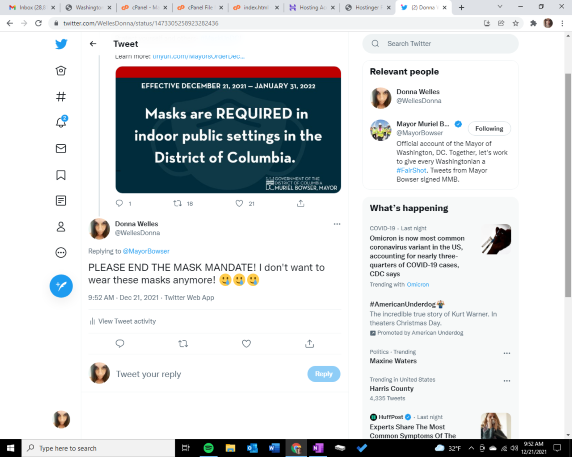Image resolution: width=572 pixels, height=457 pixels.
Task: Open more options for Maxine Waters trend
Action: point(507,353)
